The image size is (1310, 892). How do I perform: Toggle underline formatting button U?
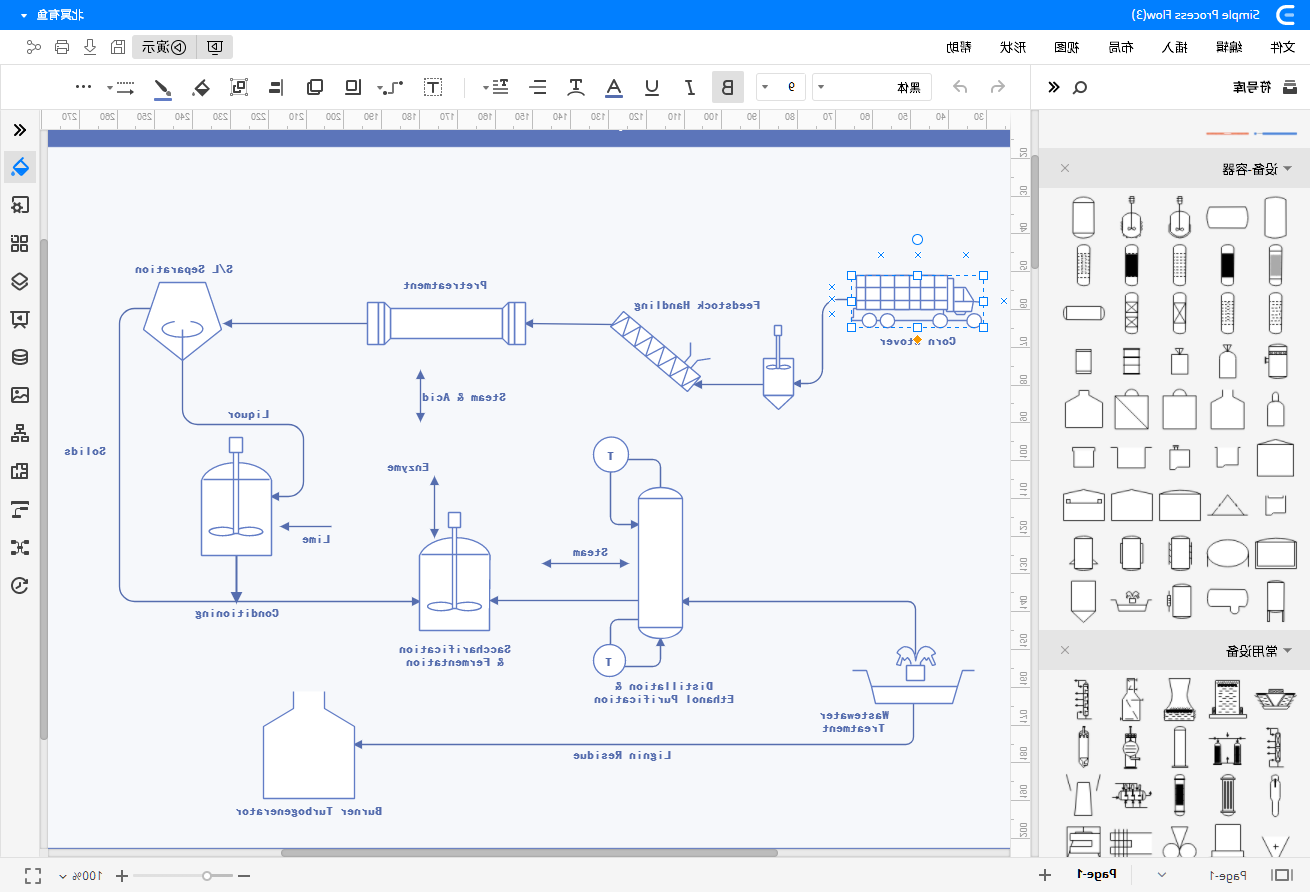click(652, 87)
